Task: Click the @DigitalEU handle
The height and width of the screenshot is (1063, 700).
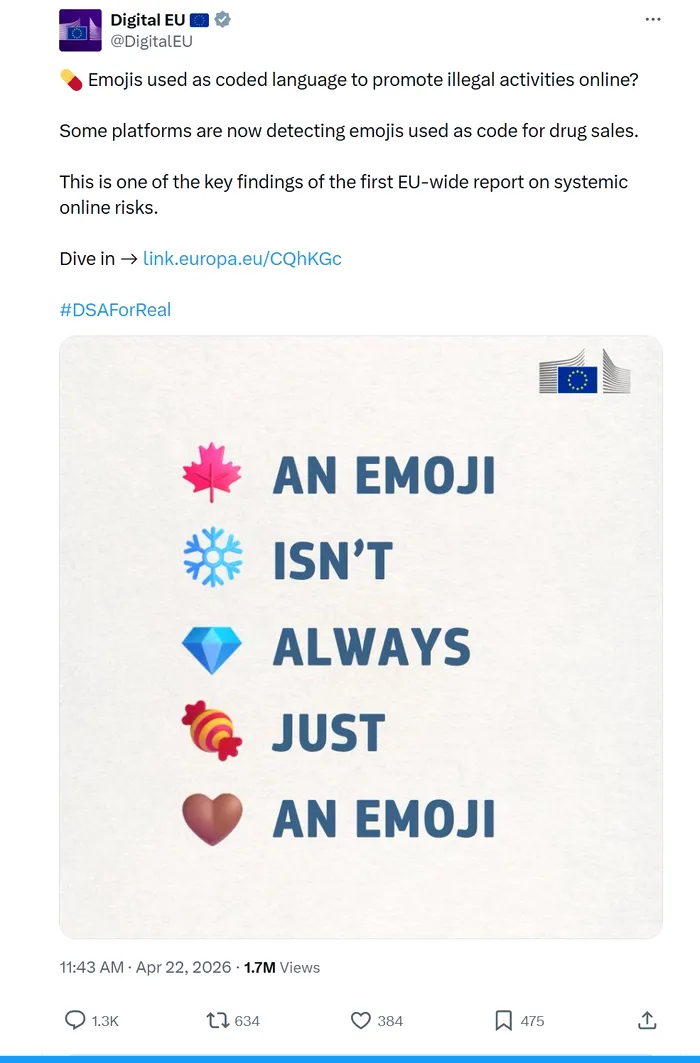Action: [151, 41]
